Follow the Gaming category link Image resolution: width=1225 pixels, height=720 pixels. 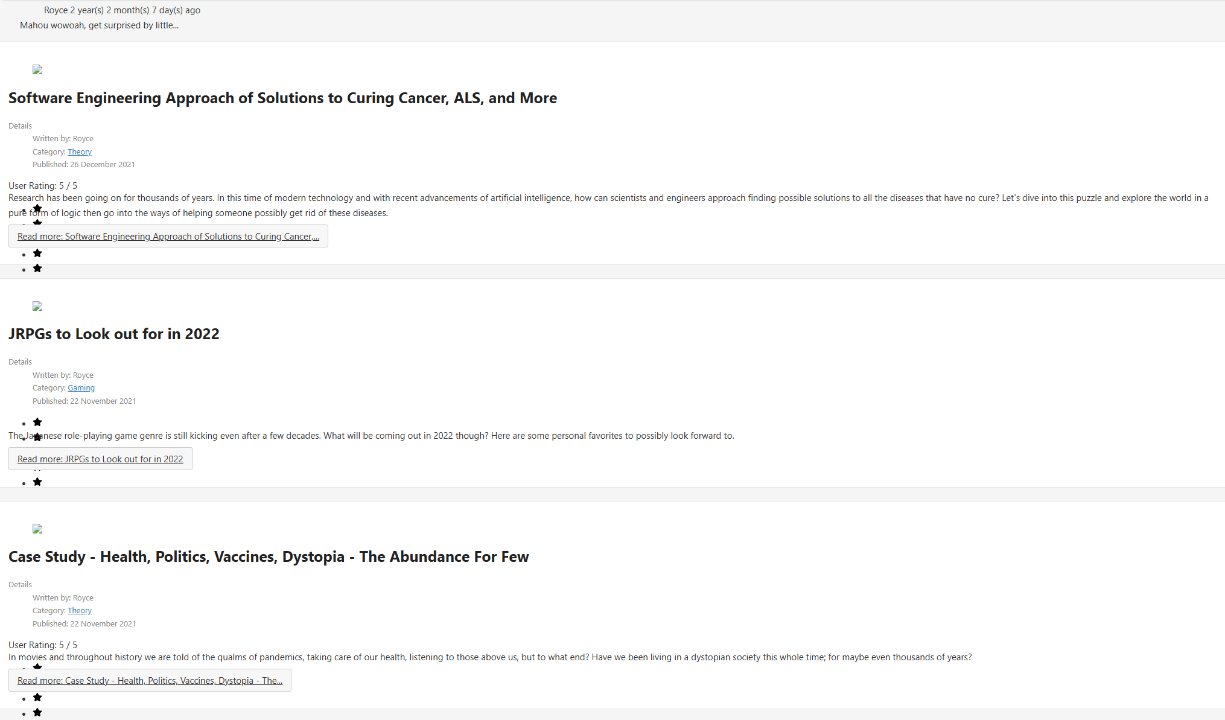click(x=81, y=388)
